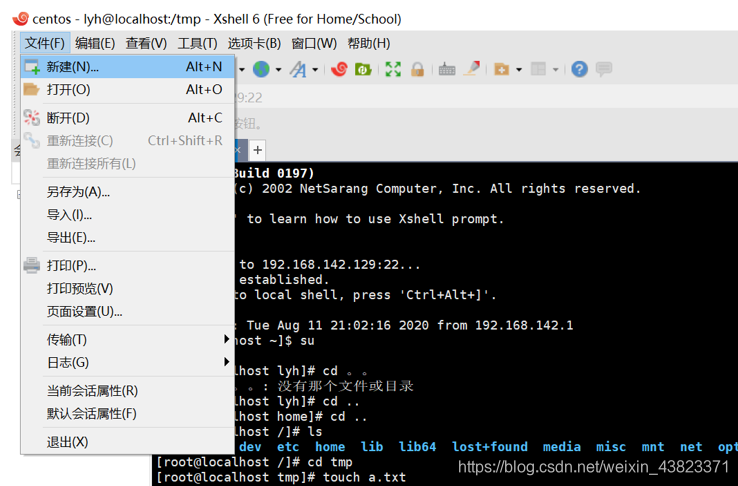Open the 选项卡(B) menu
Image resolution: width=738 pixels, height=486 pixels.
[x=254, y=43]
